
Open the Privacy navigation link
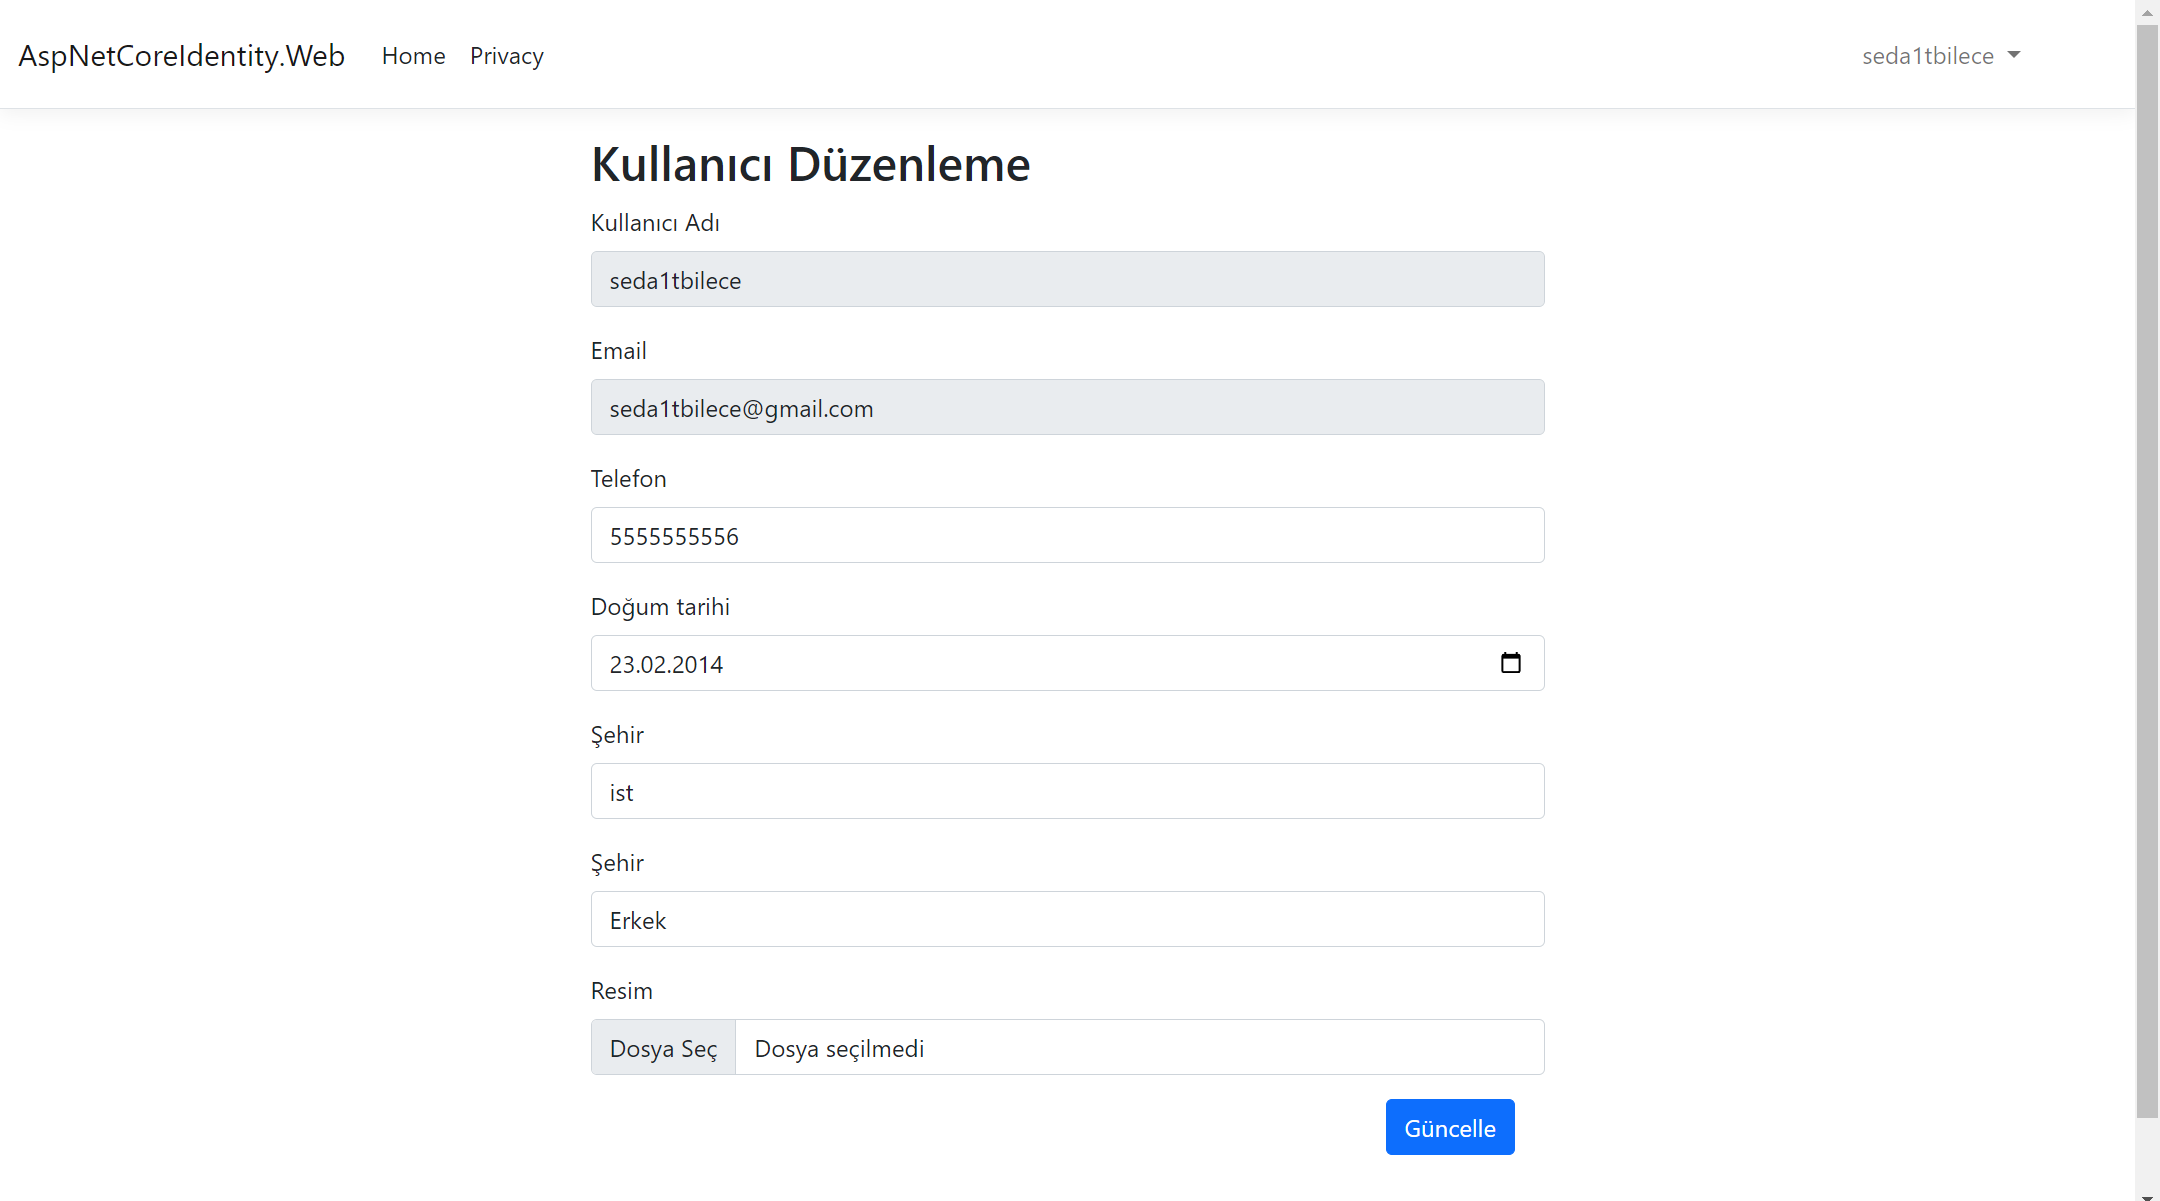(507, 56)
